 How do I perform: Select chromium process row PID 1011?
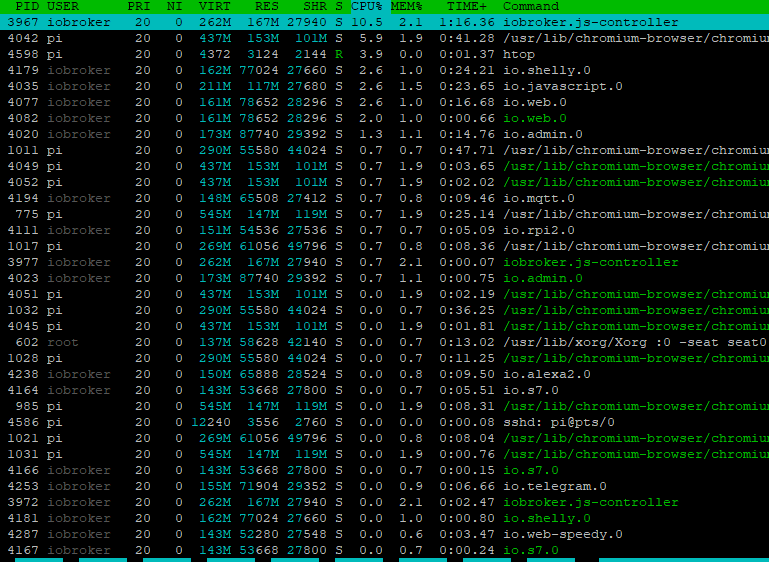[x=384, y=150]
